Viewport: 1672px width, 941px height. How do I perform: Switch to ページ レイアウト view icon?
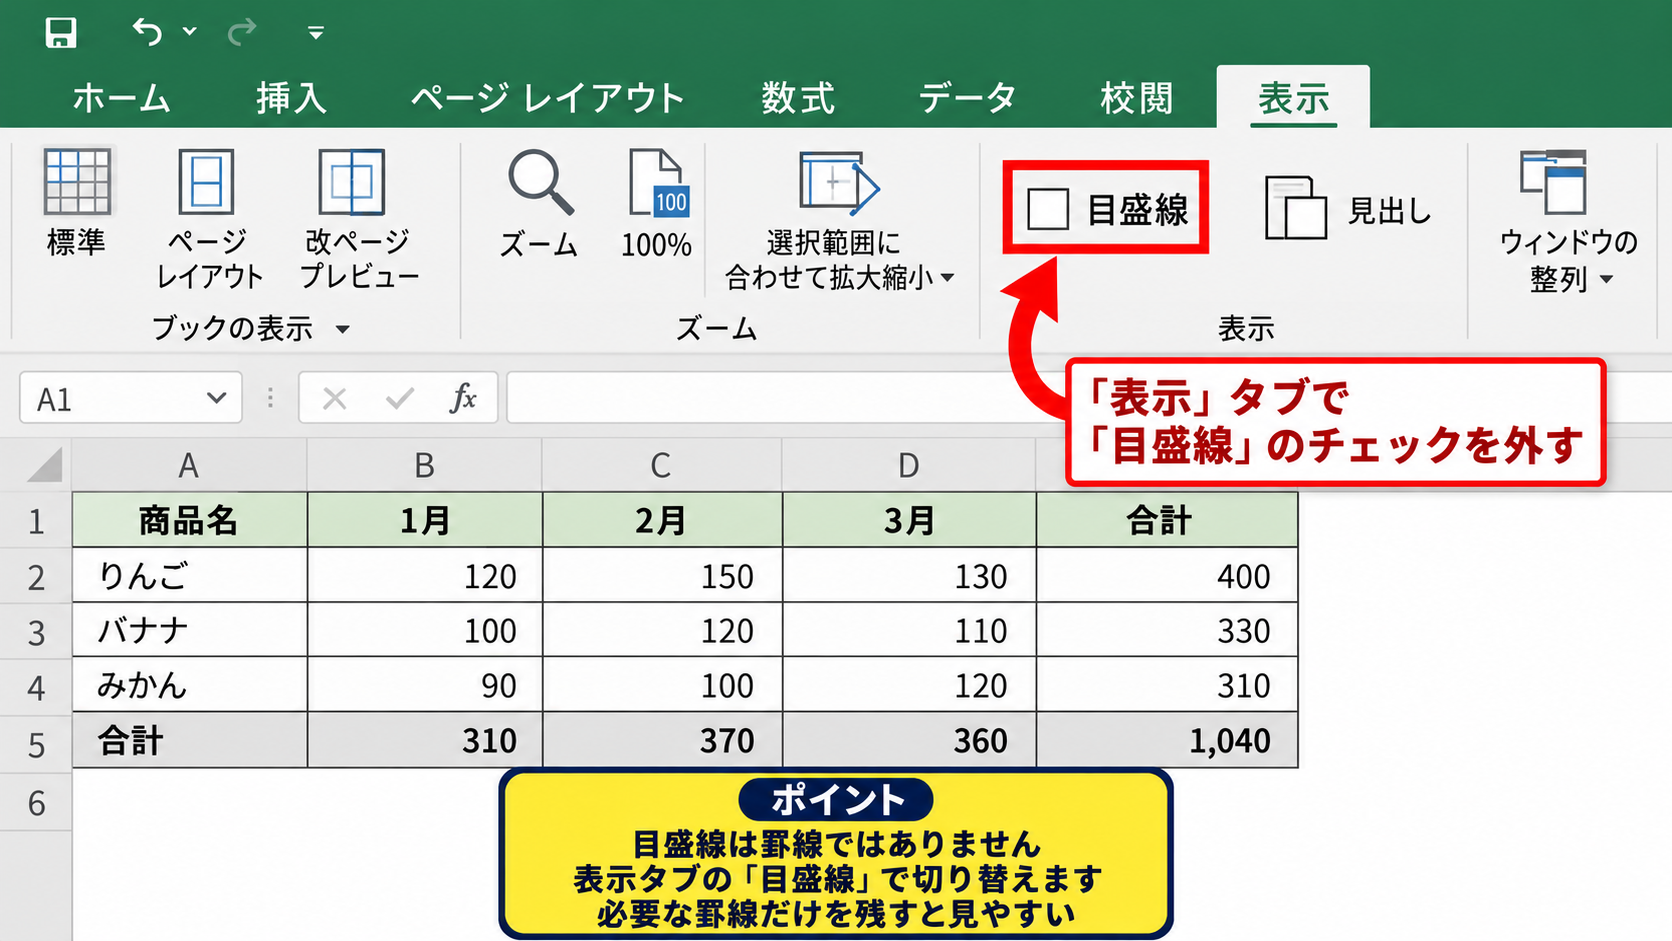(206, 181)
